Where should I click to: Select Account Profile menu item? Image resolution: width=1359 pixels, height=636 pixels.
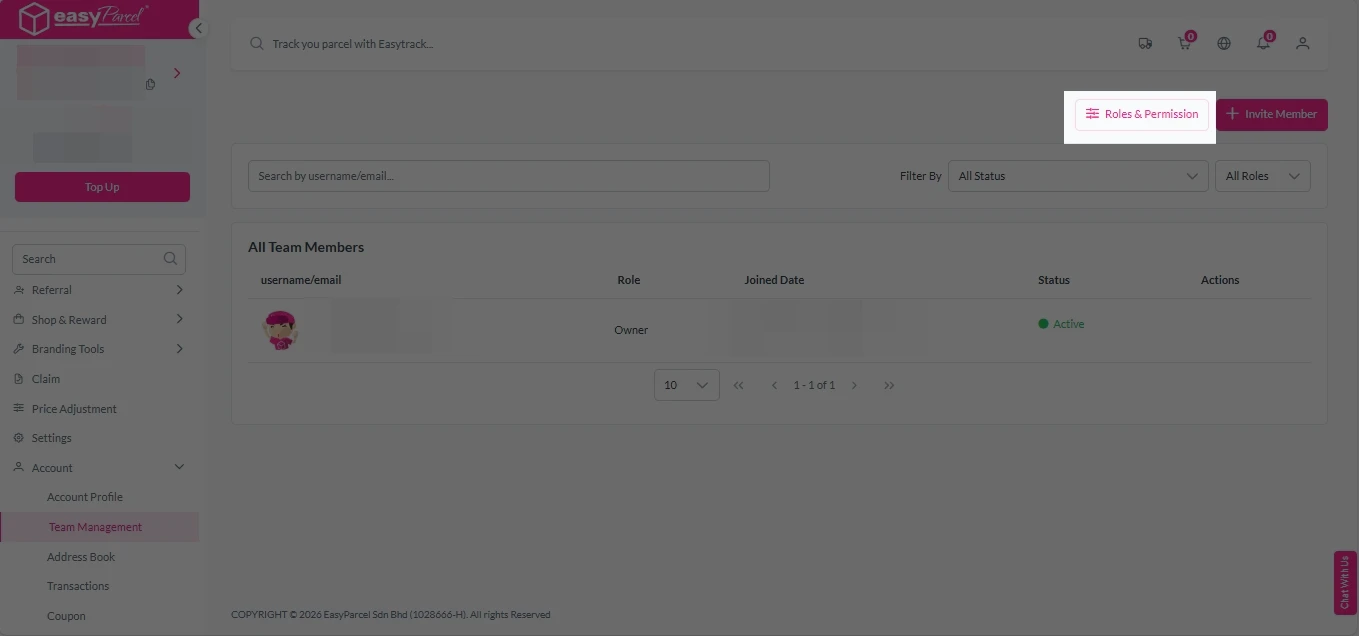tap(85, 497)
